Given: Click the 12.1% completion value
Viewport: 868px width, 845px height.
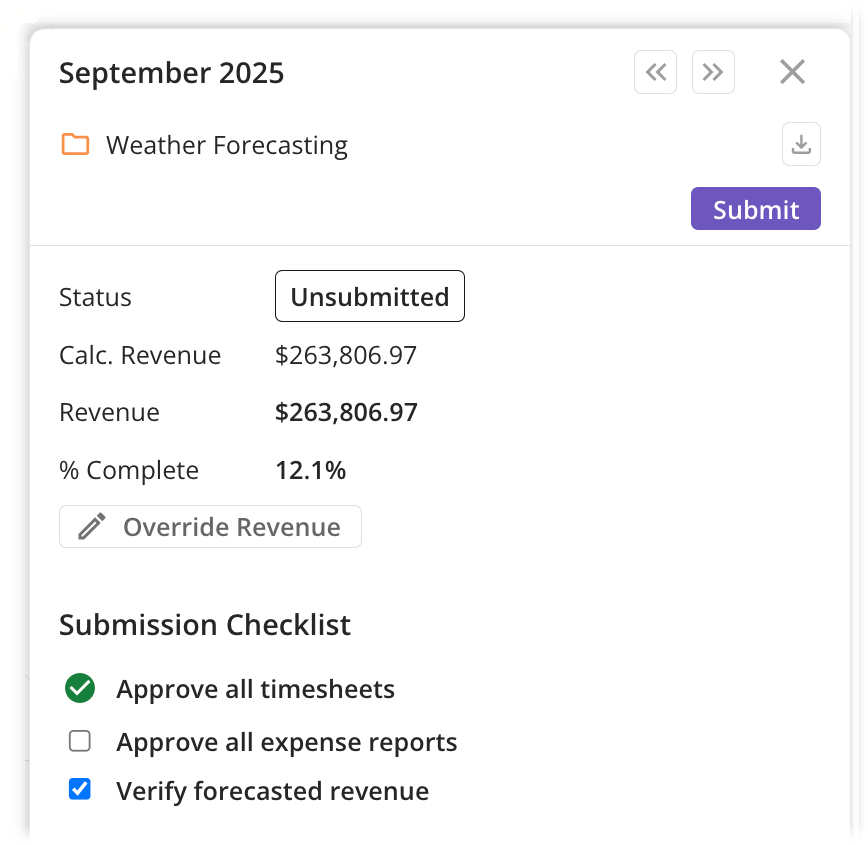Looking at the screenshot, I should coord(310,470).
